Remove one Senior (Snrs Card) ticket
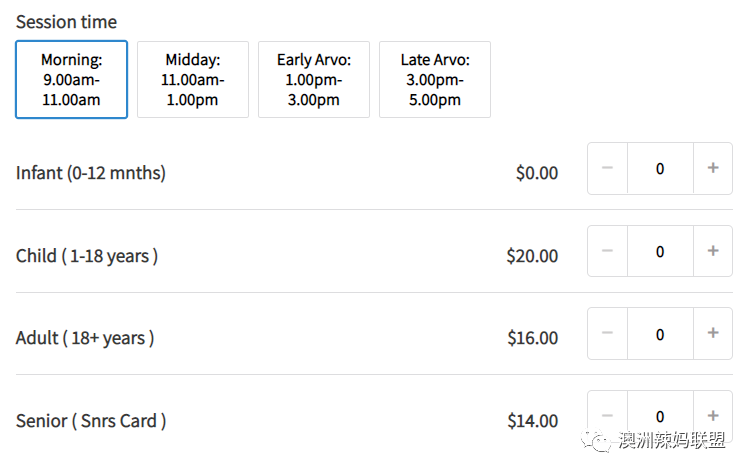The height and width of the screenshot is (474, 750). [x=607, y=416]
